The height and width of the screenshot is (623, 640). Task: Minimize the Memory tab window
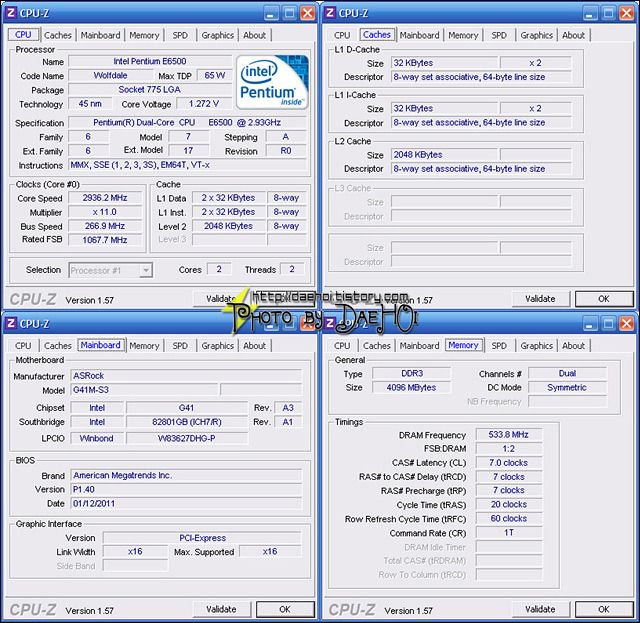589,324
